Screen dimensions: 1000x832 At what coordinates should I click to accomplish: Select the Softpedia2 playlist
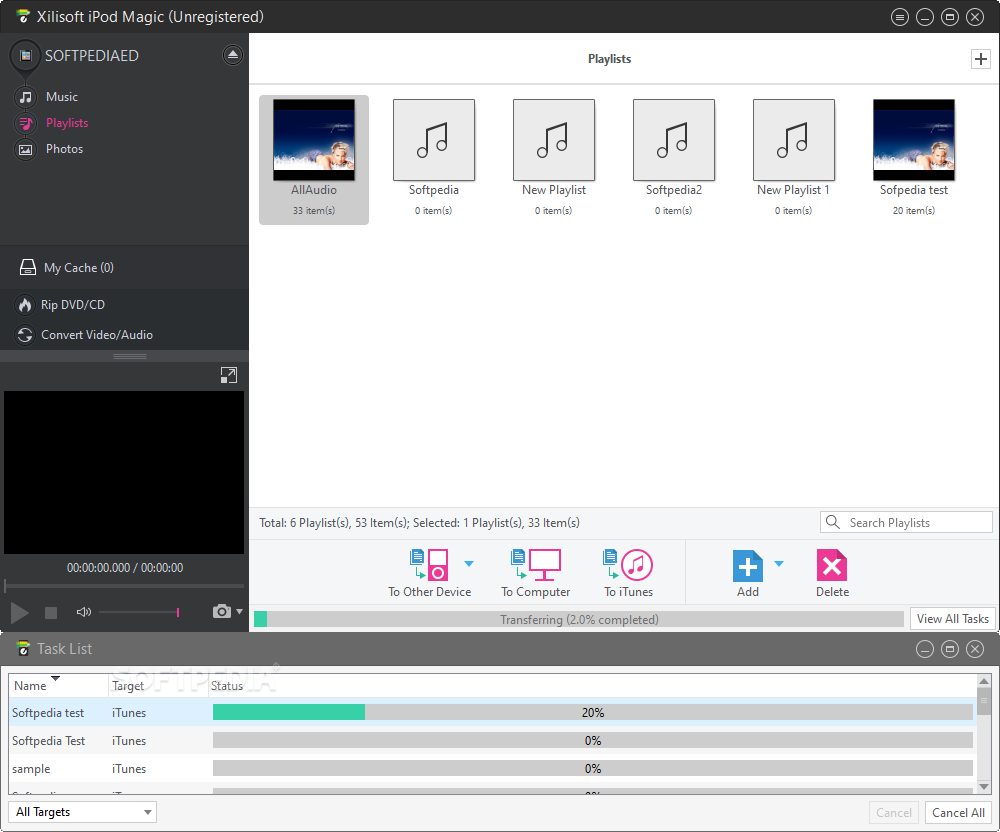(x=673, y=157)
